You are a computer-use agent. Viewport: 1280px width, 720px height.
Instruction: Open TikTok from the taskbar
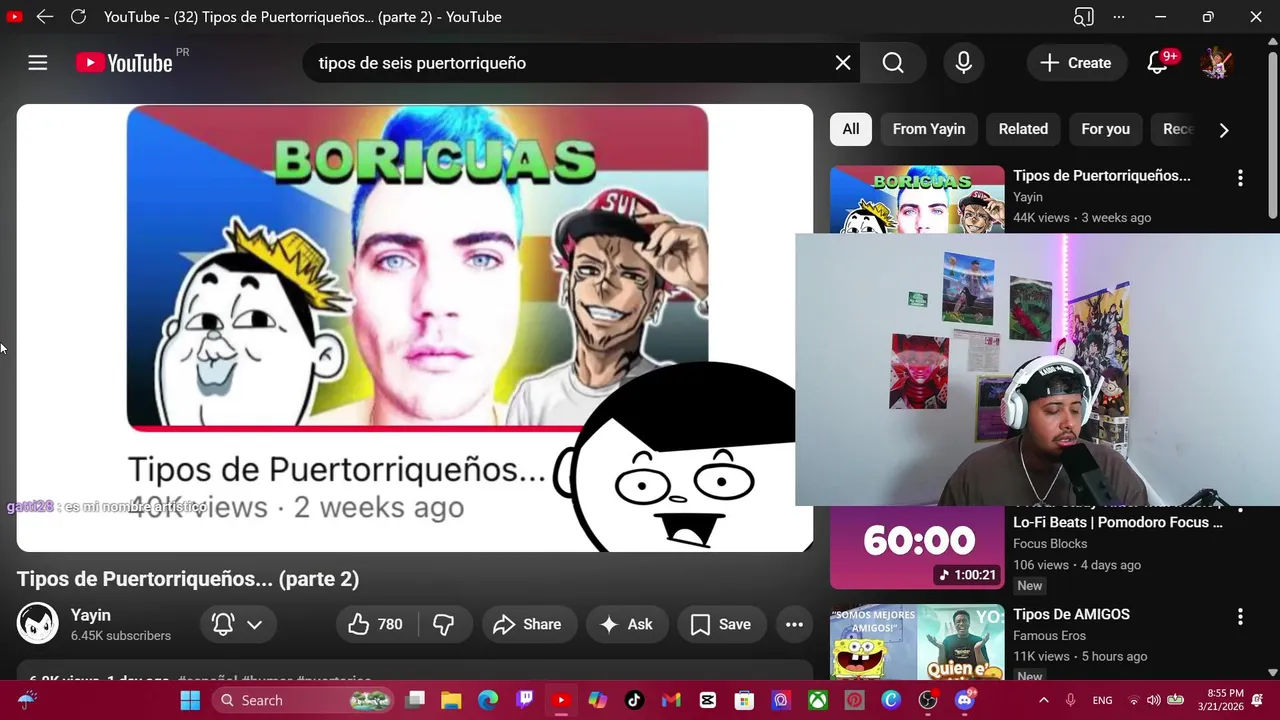[634, 700]
